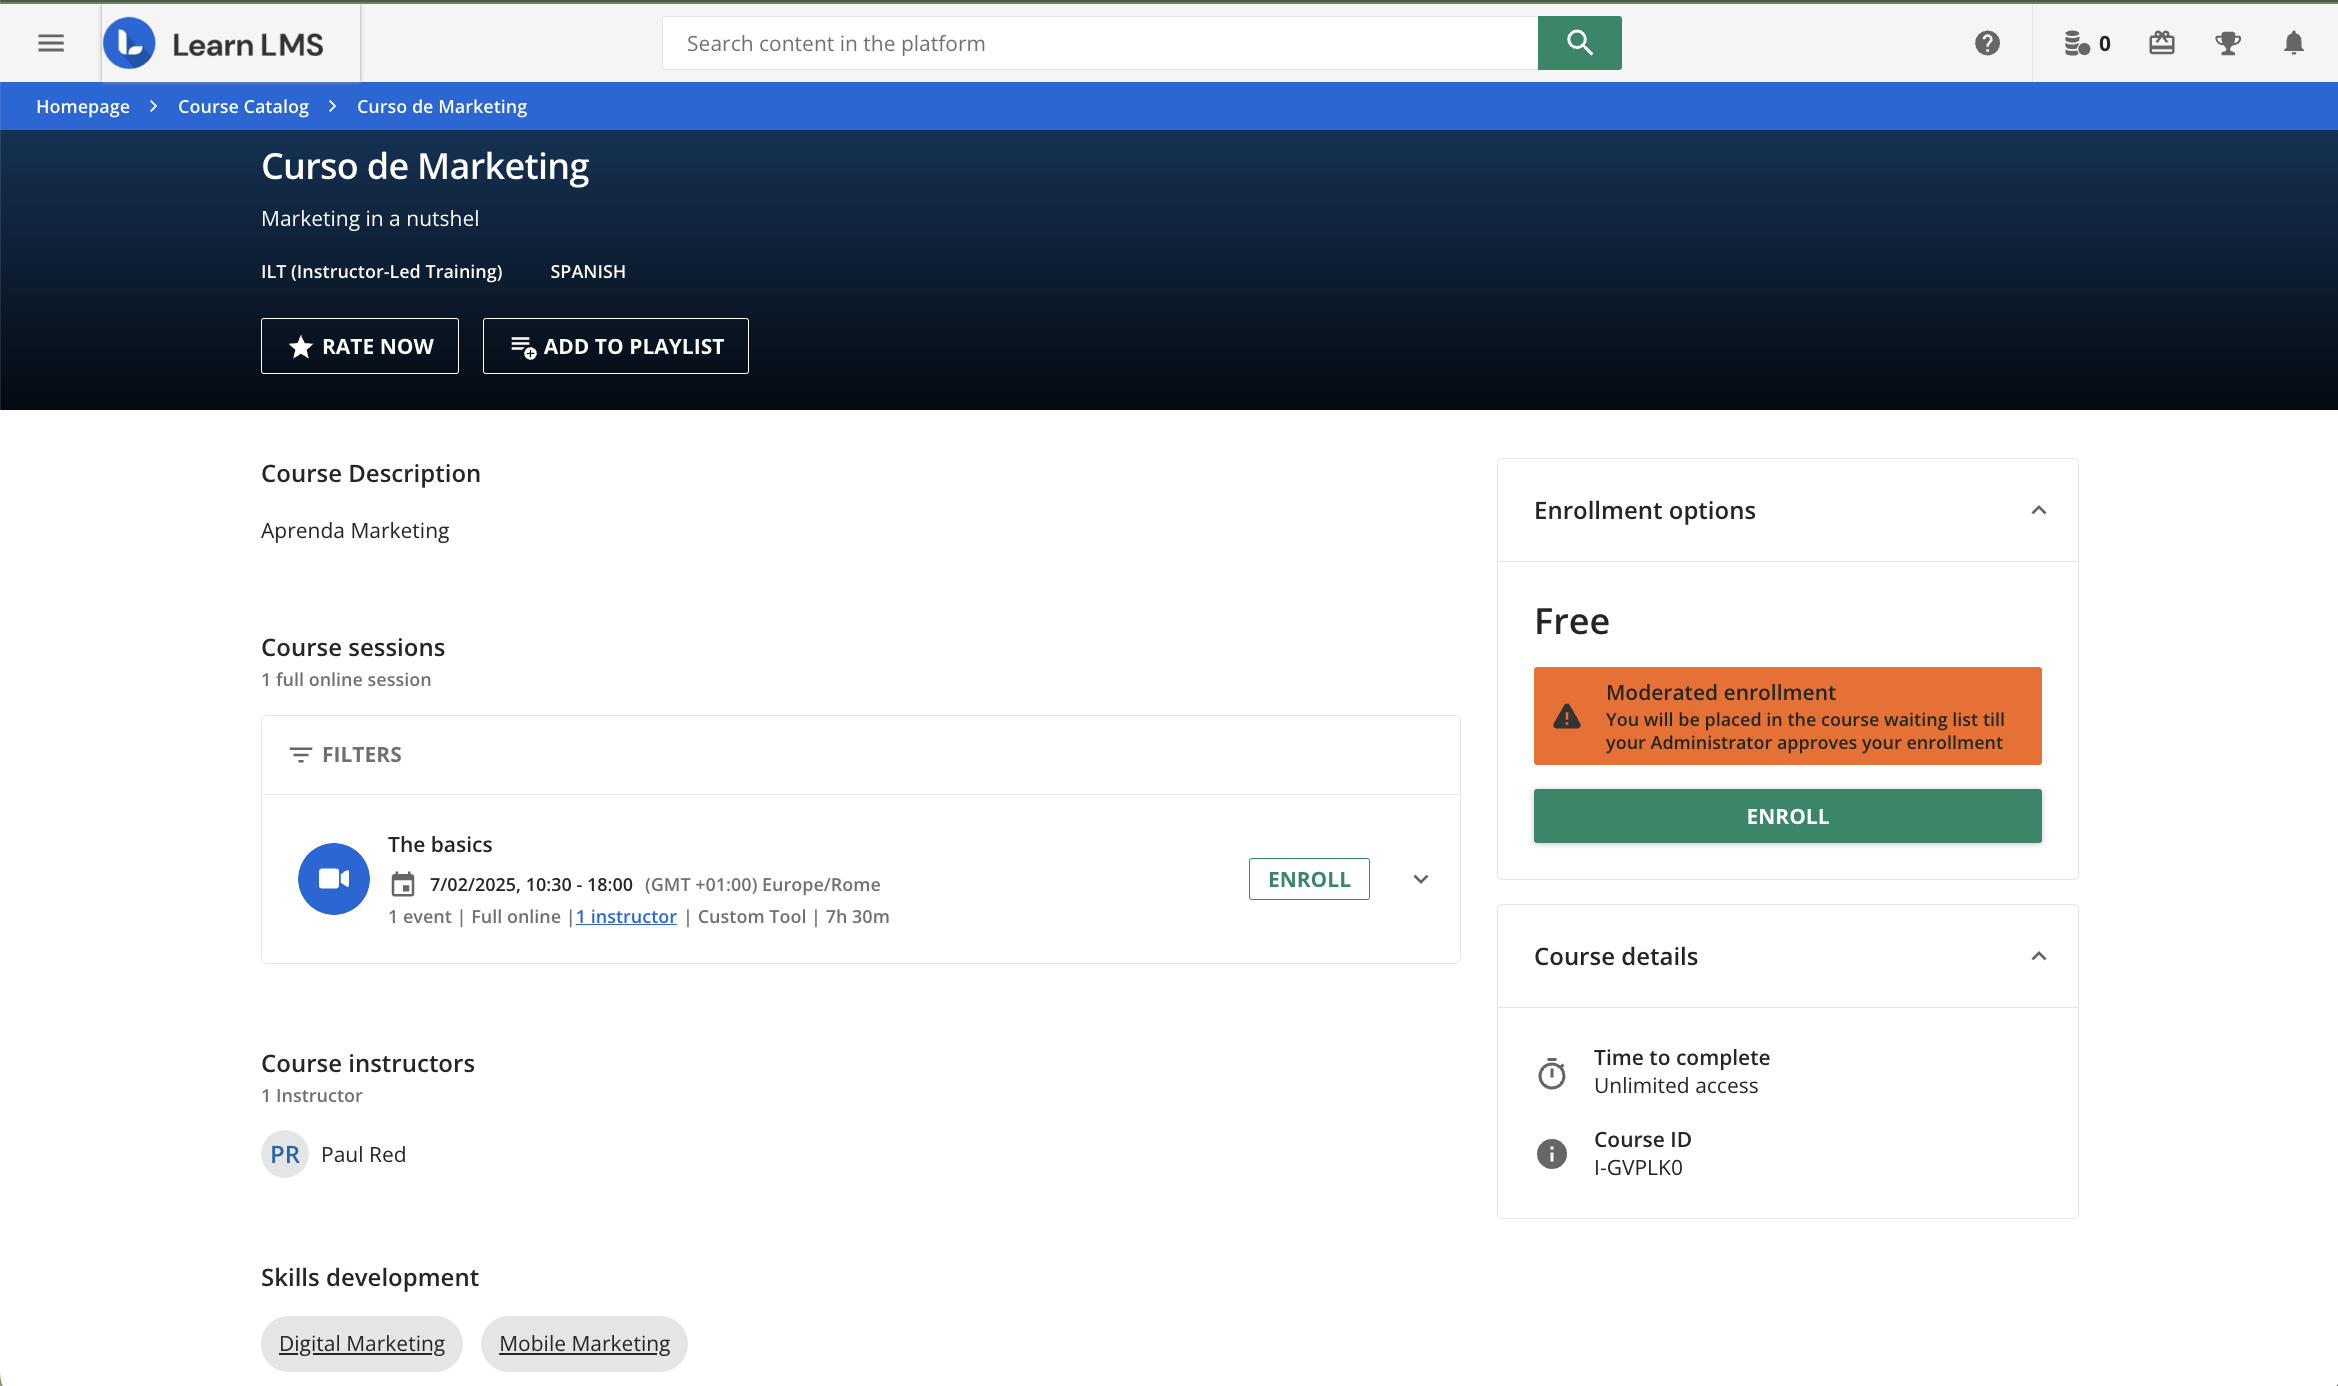2338x1386 pixels.
Task: Open the help question mark icon
Action: (1987, 43)
